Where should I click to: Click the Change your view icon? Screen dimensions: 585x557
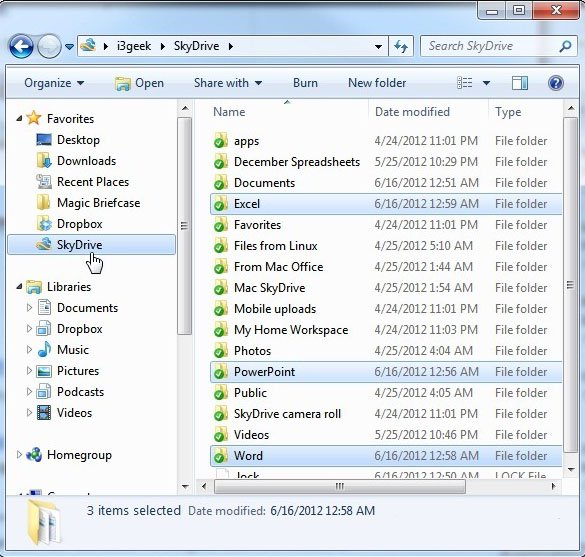465,83
